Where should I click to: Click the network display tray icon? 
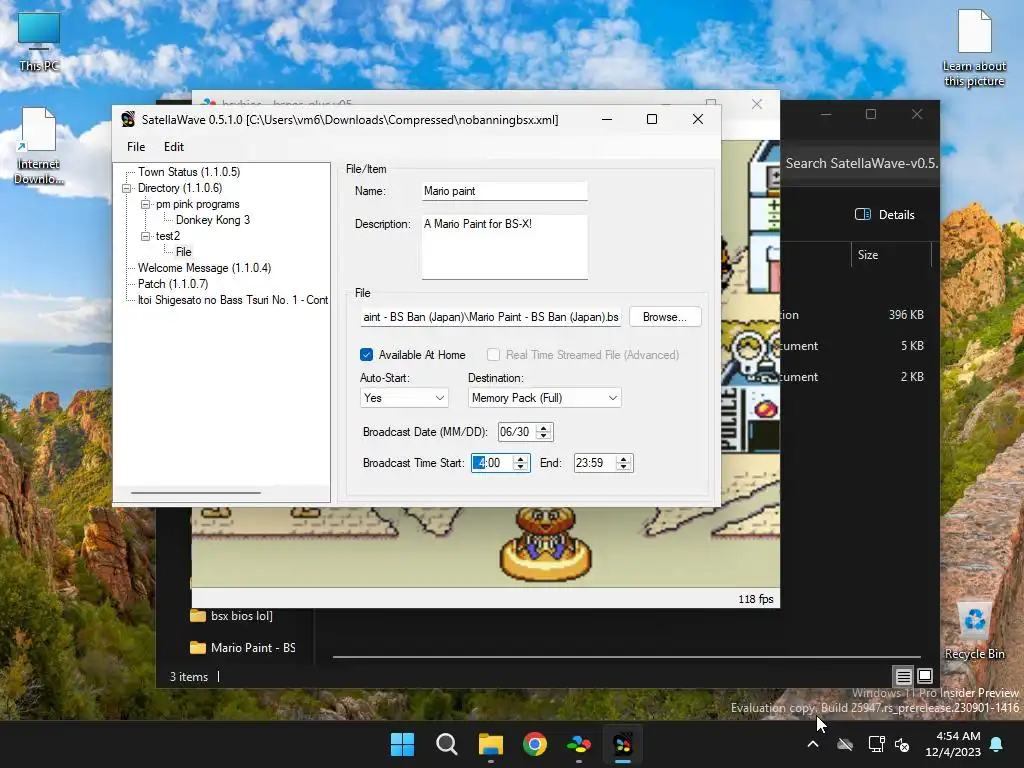876,744
